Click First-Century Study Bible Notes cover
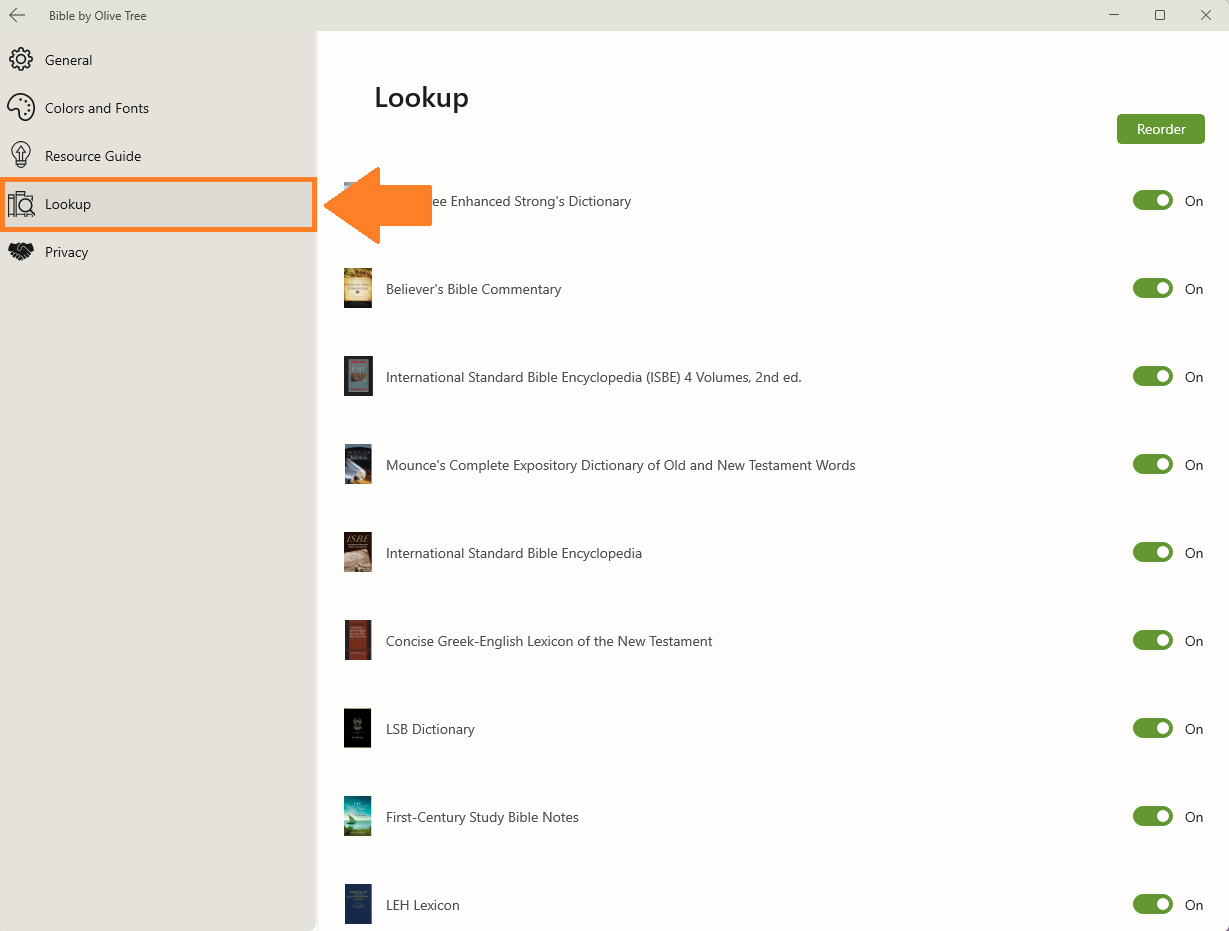Viewport: 1229px width, 931px height. [358, 816]
